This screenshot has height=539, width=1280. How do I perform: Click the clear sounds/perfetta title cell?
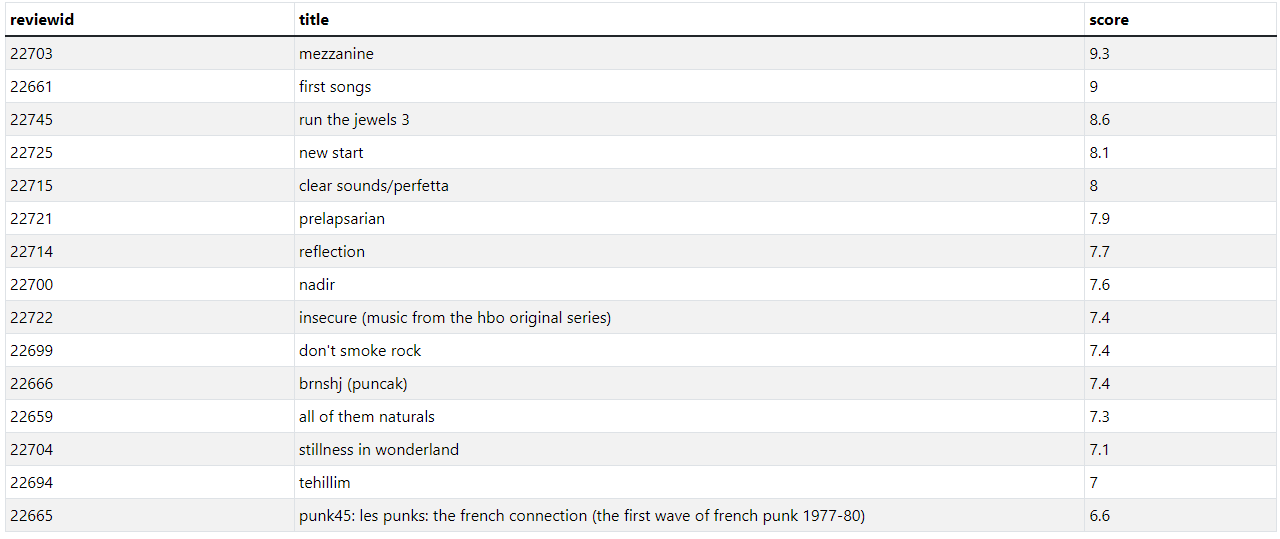click(689, 186)
